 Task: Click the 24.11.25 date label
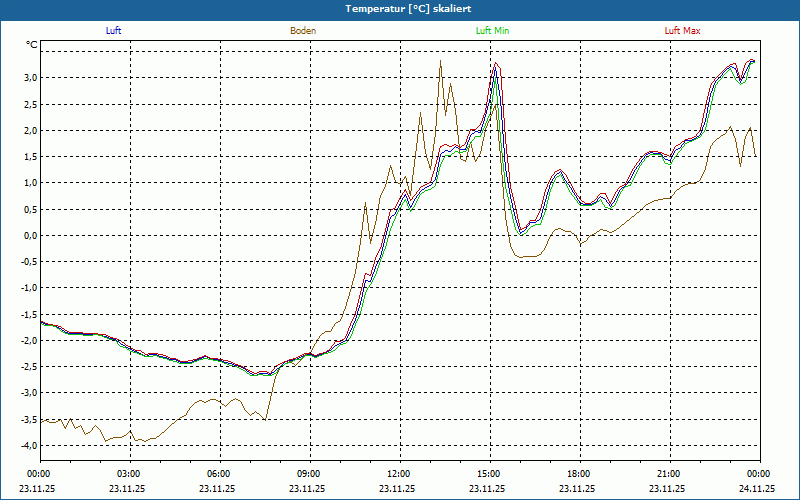point(757,489)
